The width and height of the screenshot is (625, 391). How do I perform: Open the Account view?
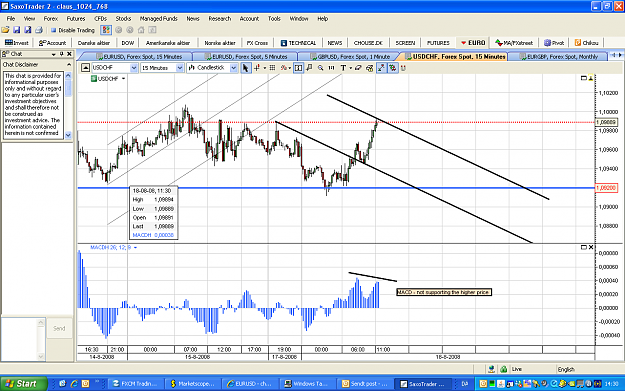53,43
